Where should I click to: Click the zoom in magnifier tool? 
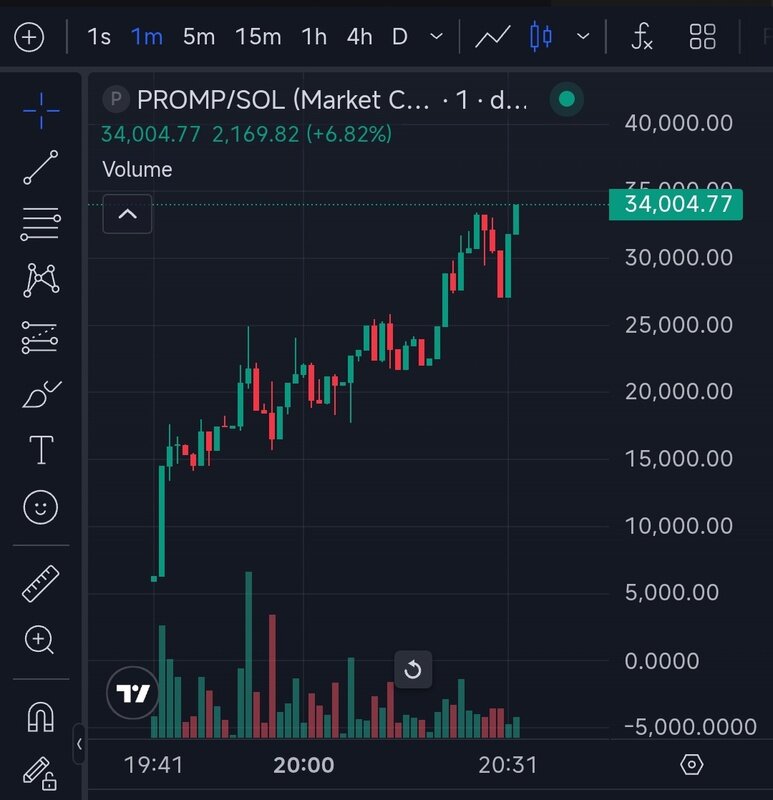(40, 639)
